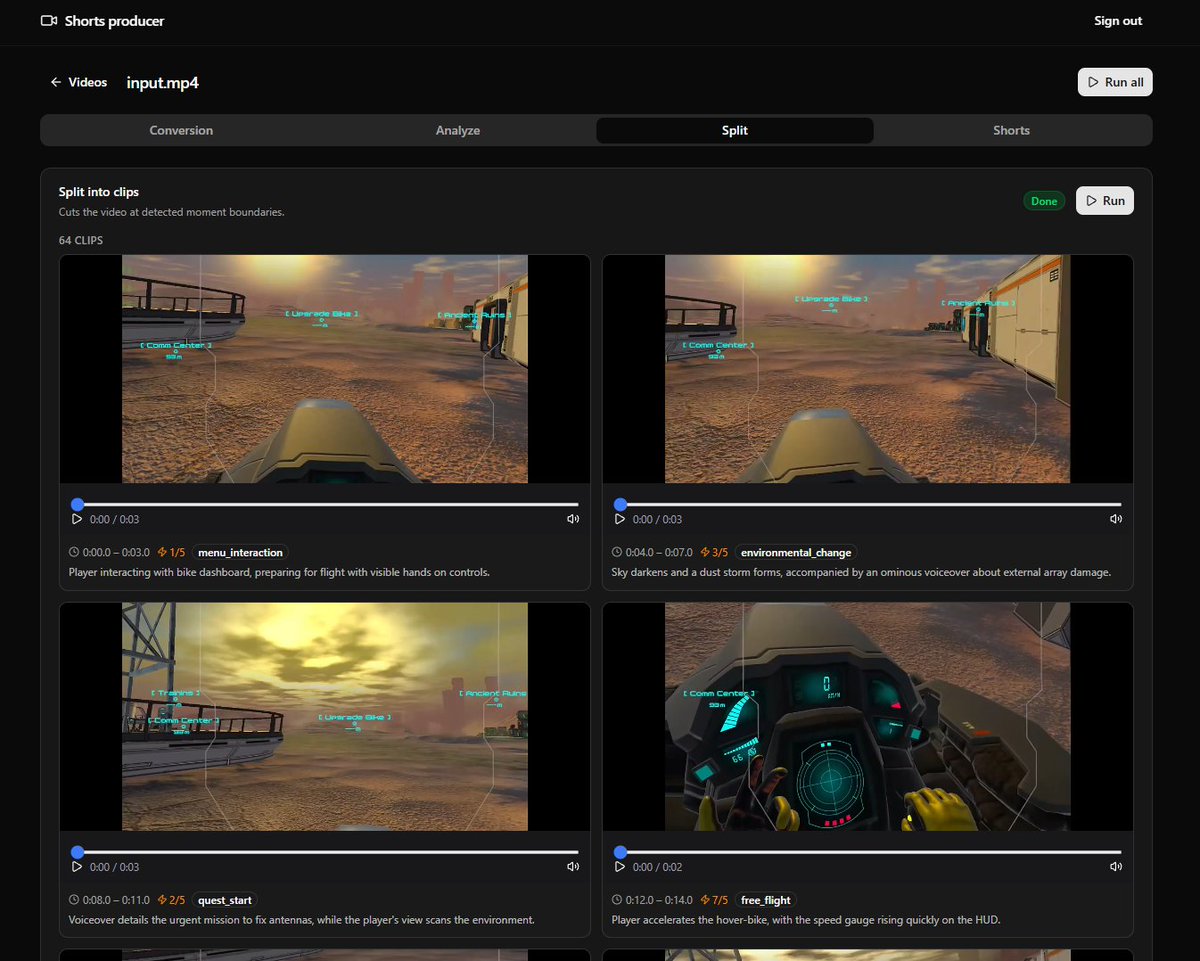Click the description about fixing antennas
Viewport: 1200px width, 961px height.
(302, 920)
